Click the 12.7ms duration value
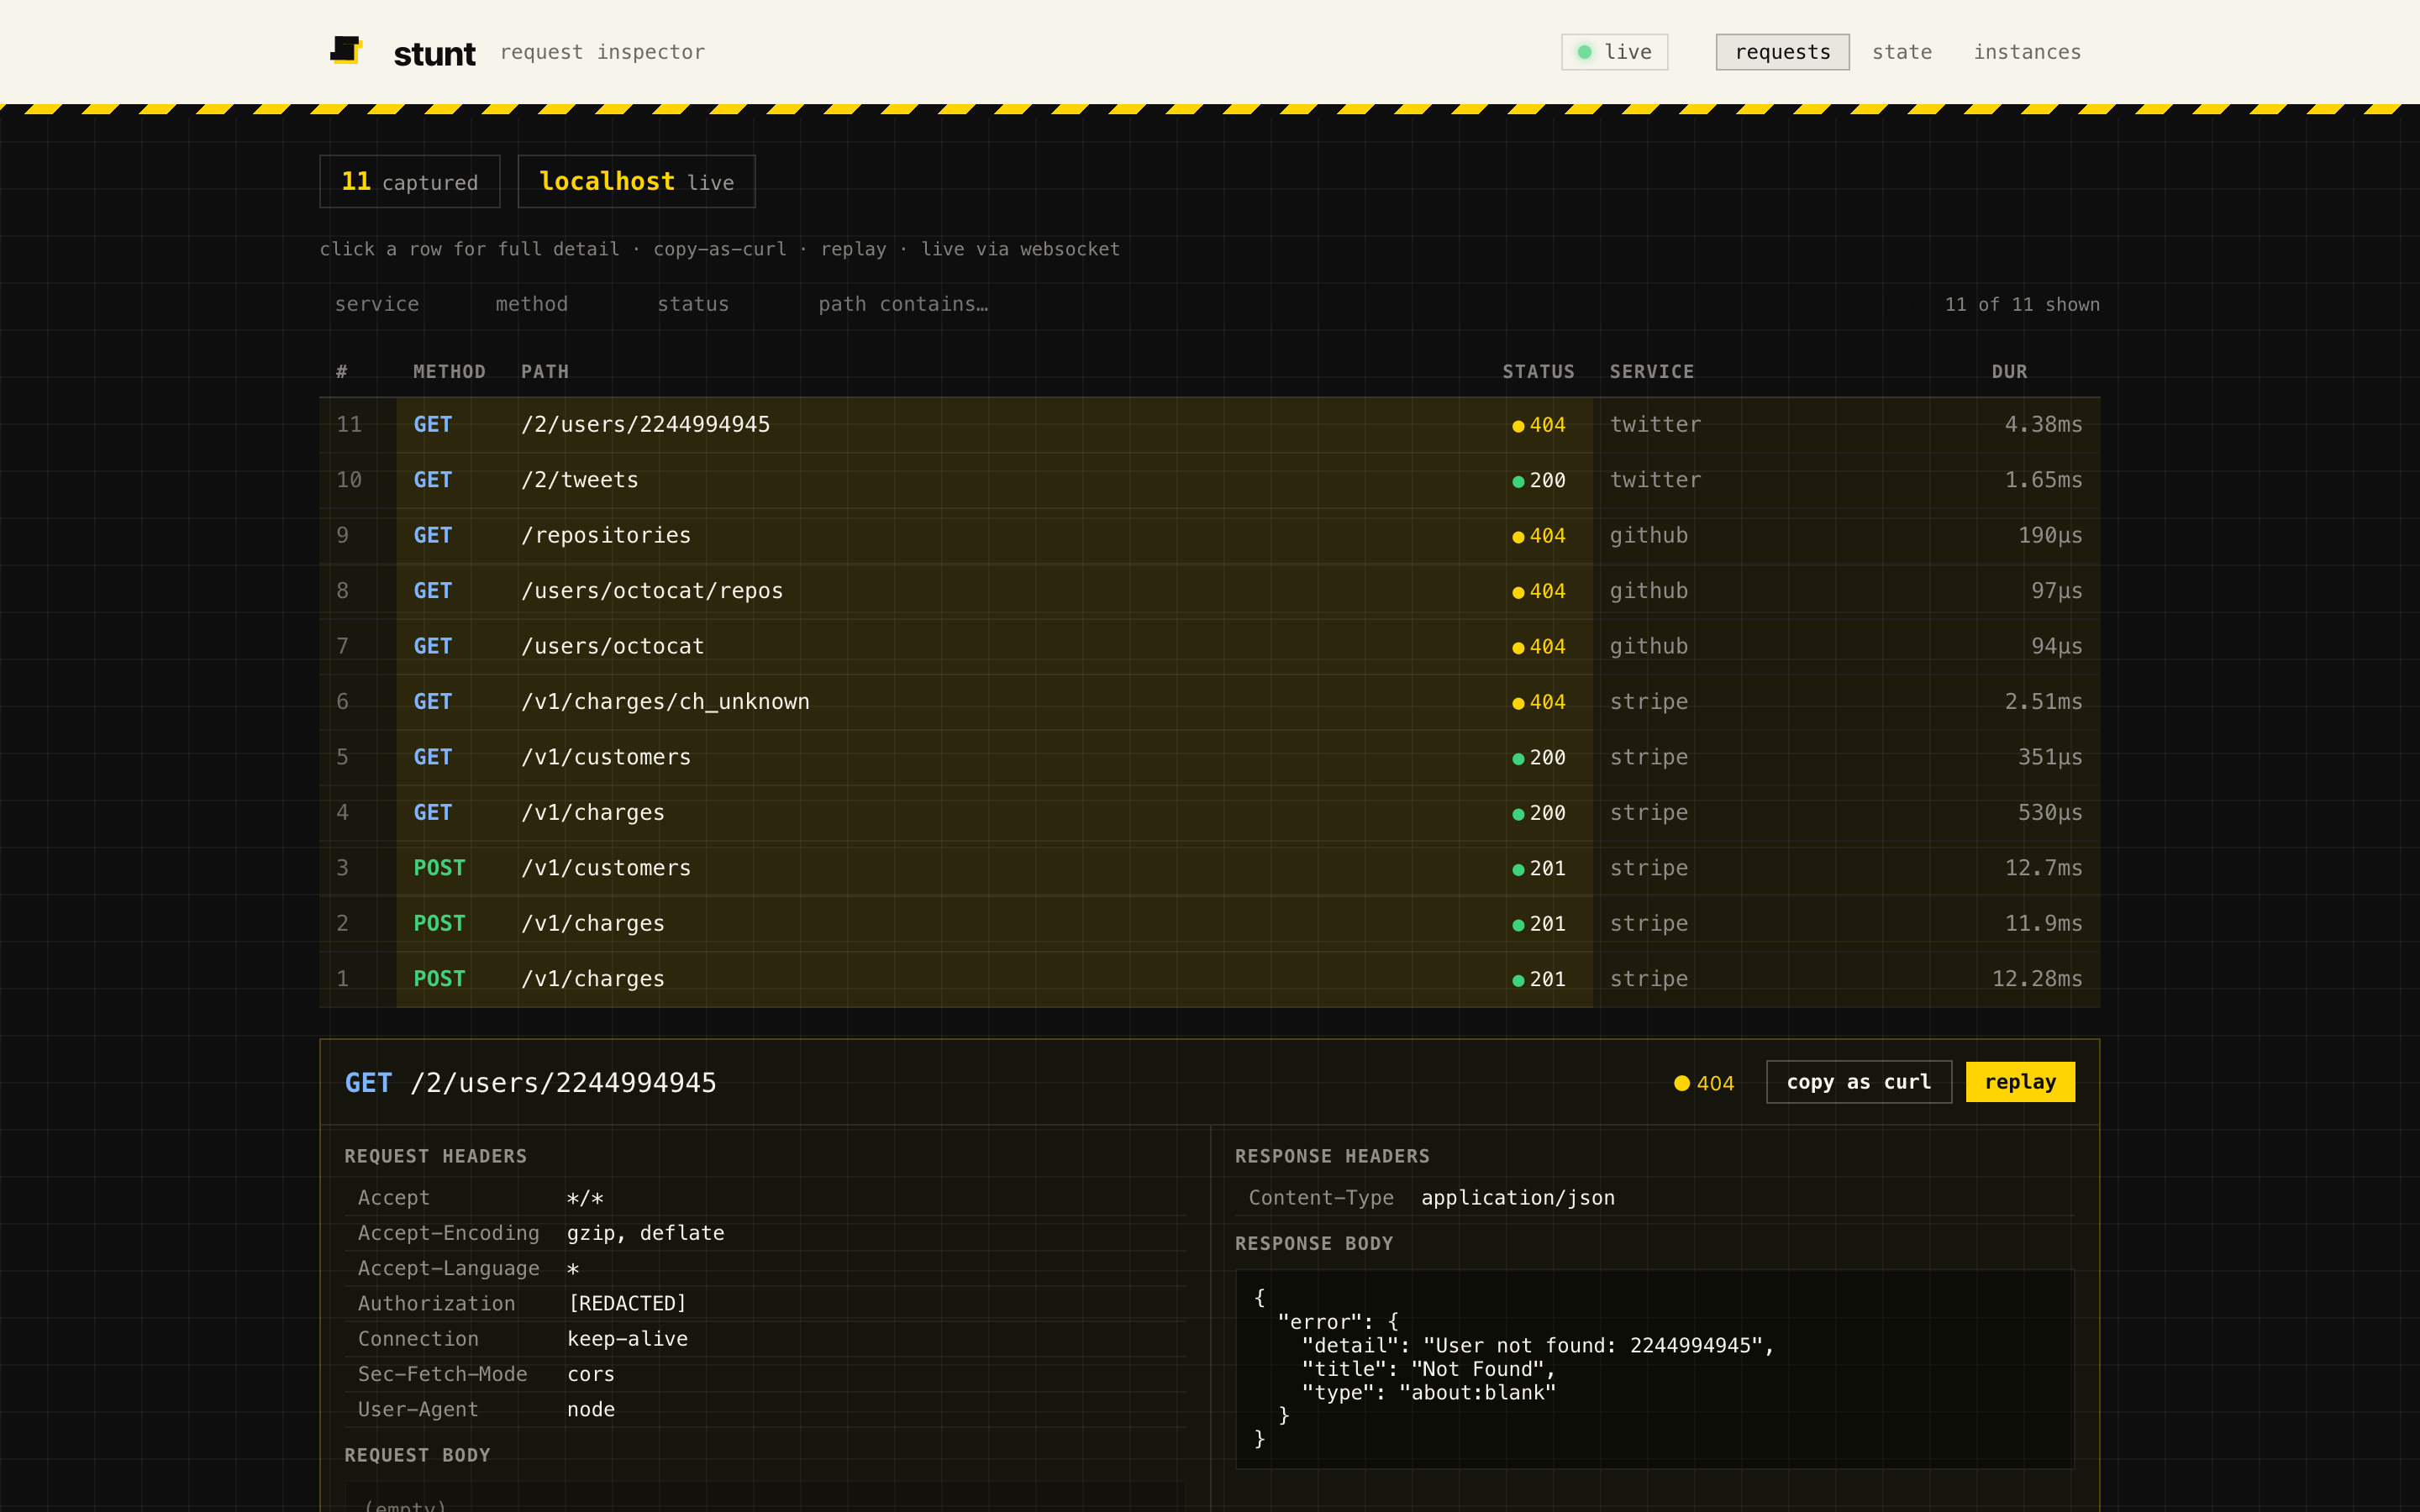The height and width of the screenshot is (1512, 2420). click(2043, 869)
